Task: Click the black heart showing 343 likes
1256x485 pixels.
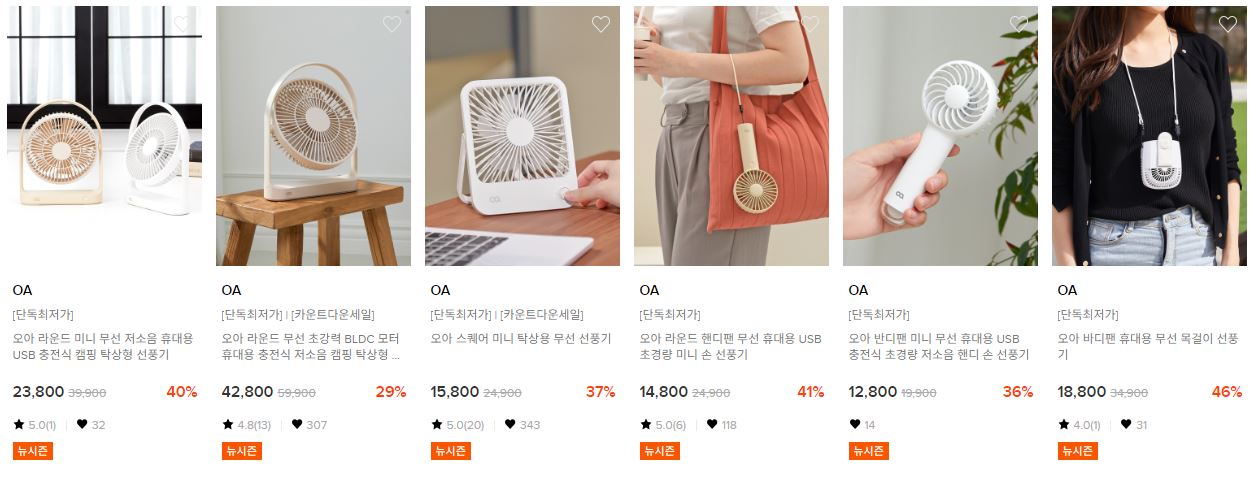Action: [x=510, y=425]
